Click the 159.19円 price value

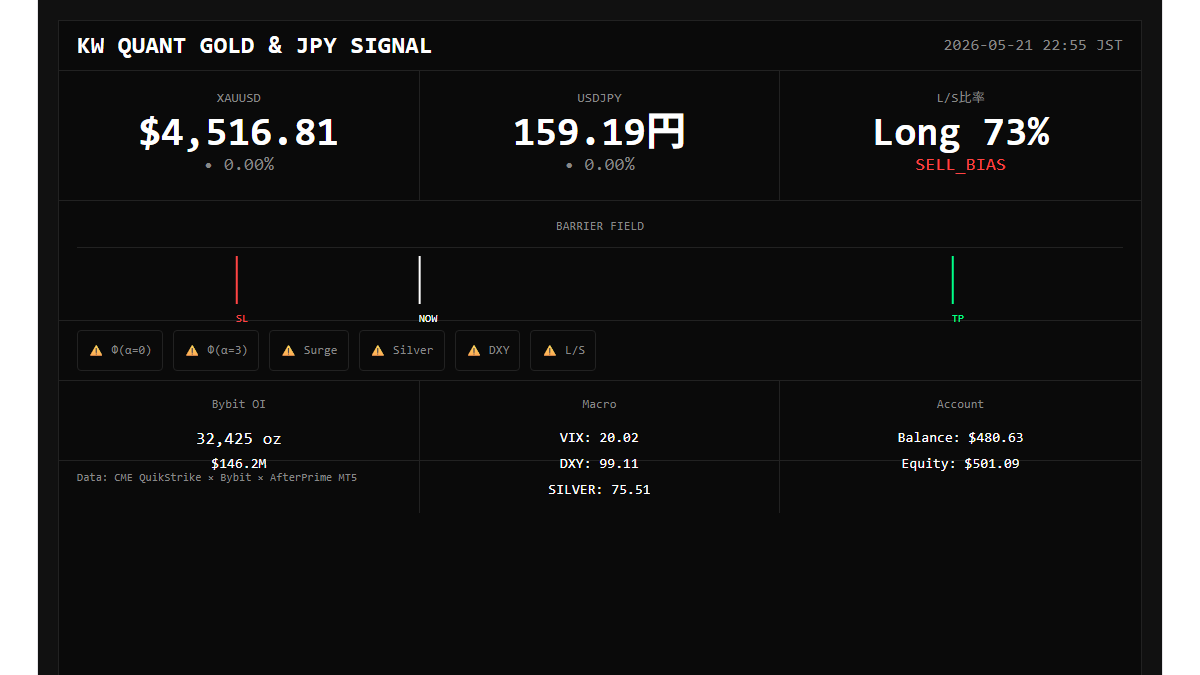[600, 133]
